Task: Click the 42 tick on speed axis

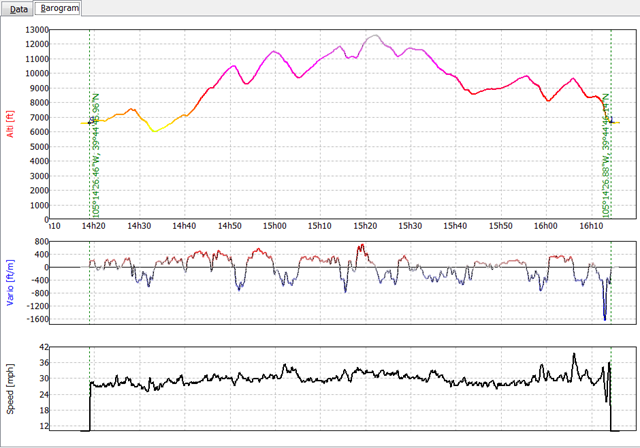Action: [43, 348]
